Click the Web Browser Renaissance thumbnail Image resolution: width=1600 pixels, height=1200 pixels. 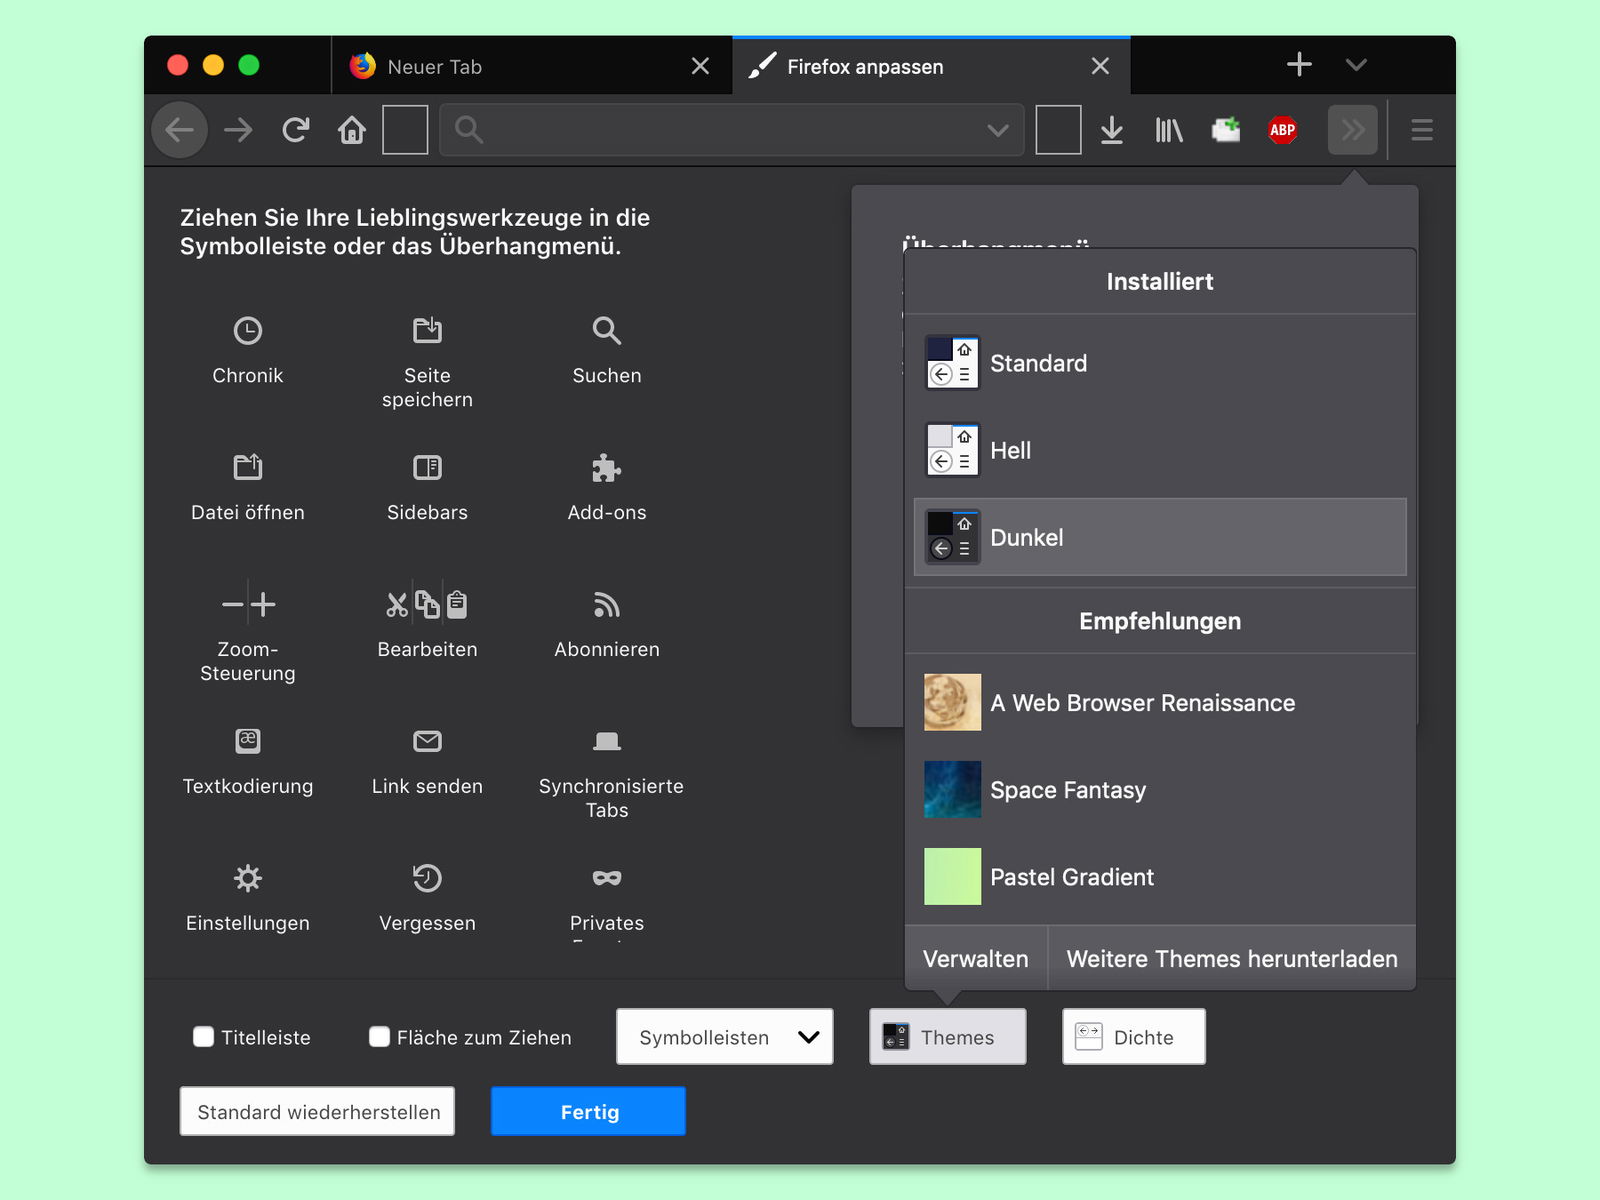point(952,703)
